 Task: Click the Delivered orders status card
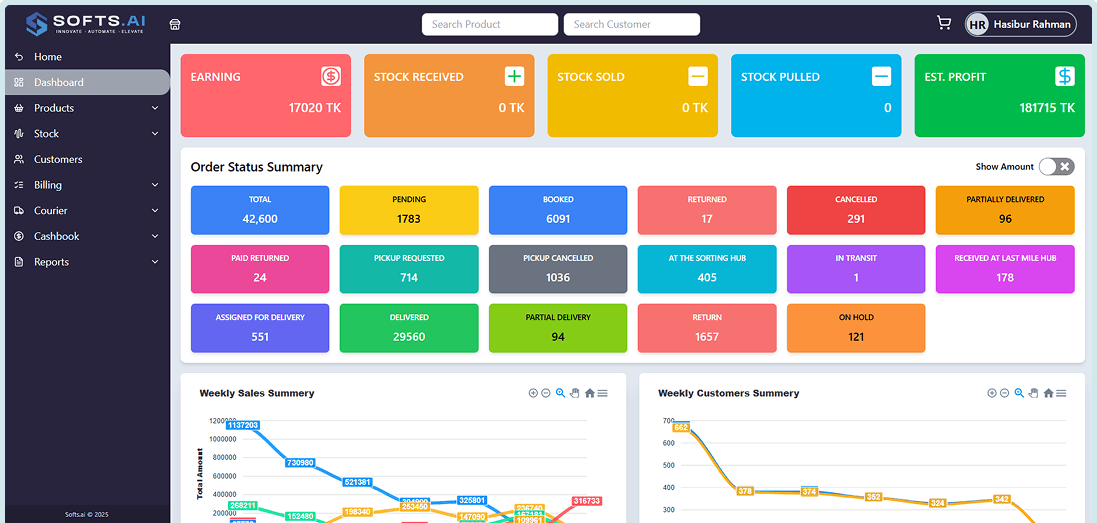[408, 328]
